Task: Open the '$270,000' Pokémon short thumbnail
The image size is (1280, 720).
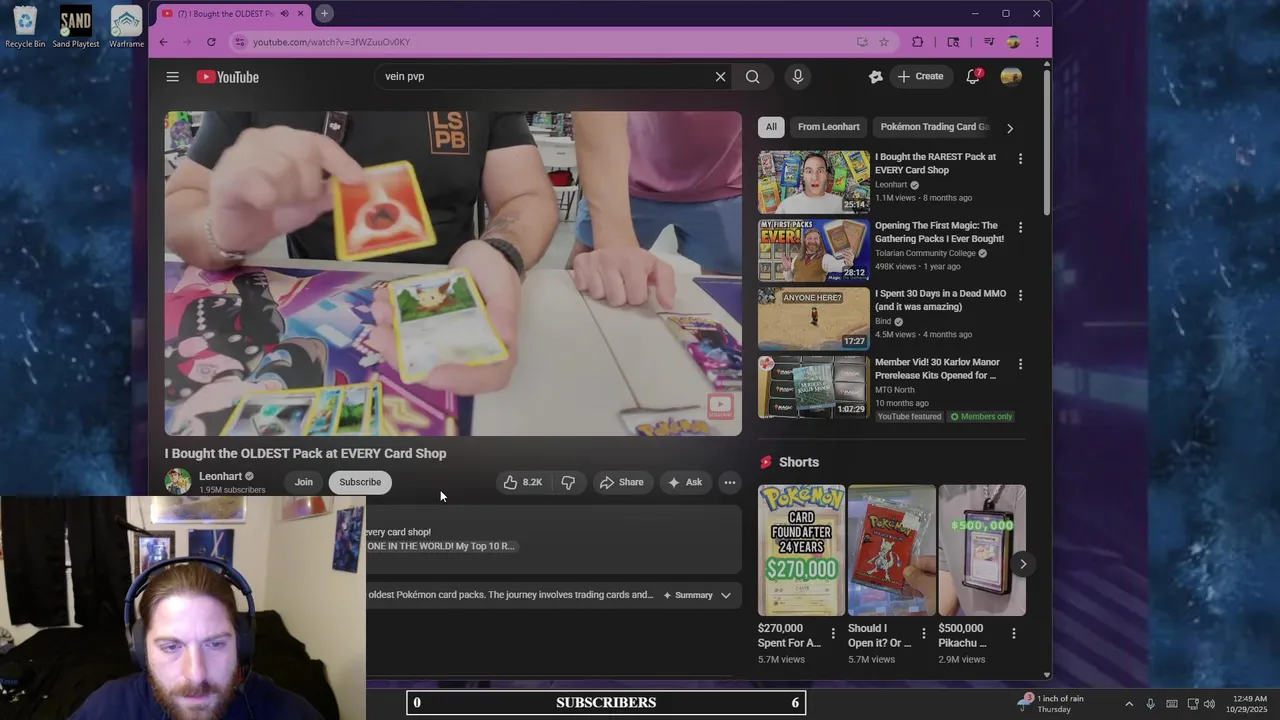Action: (x=801, y=550)
